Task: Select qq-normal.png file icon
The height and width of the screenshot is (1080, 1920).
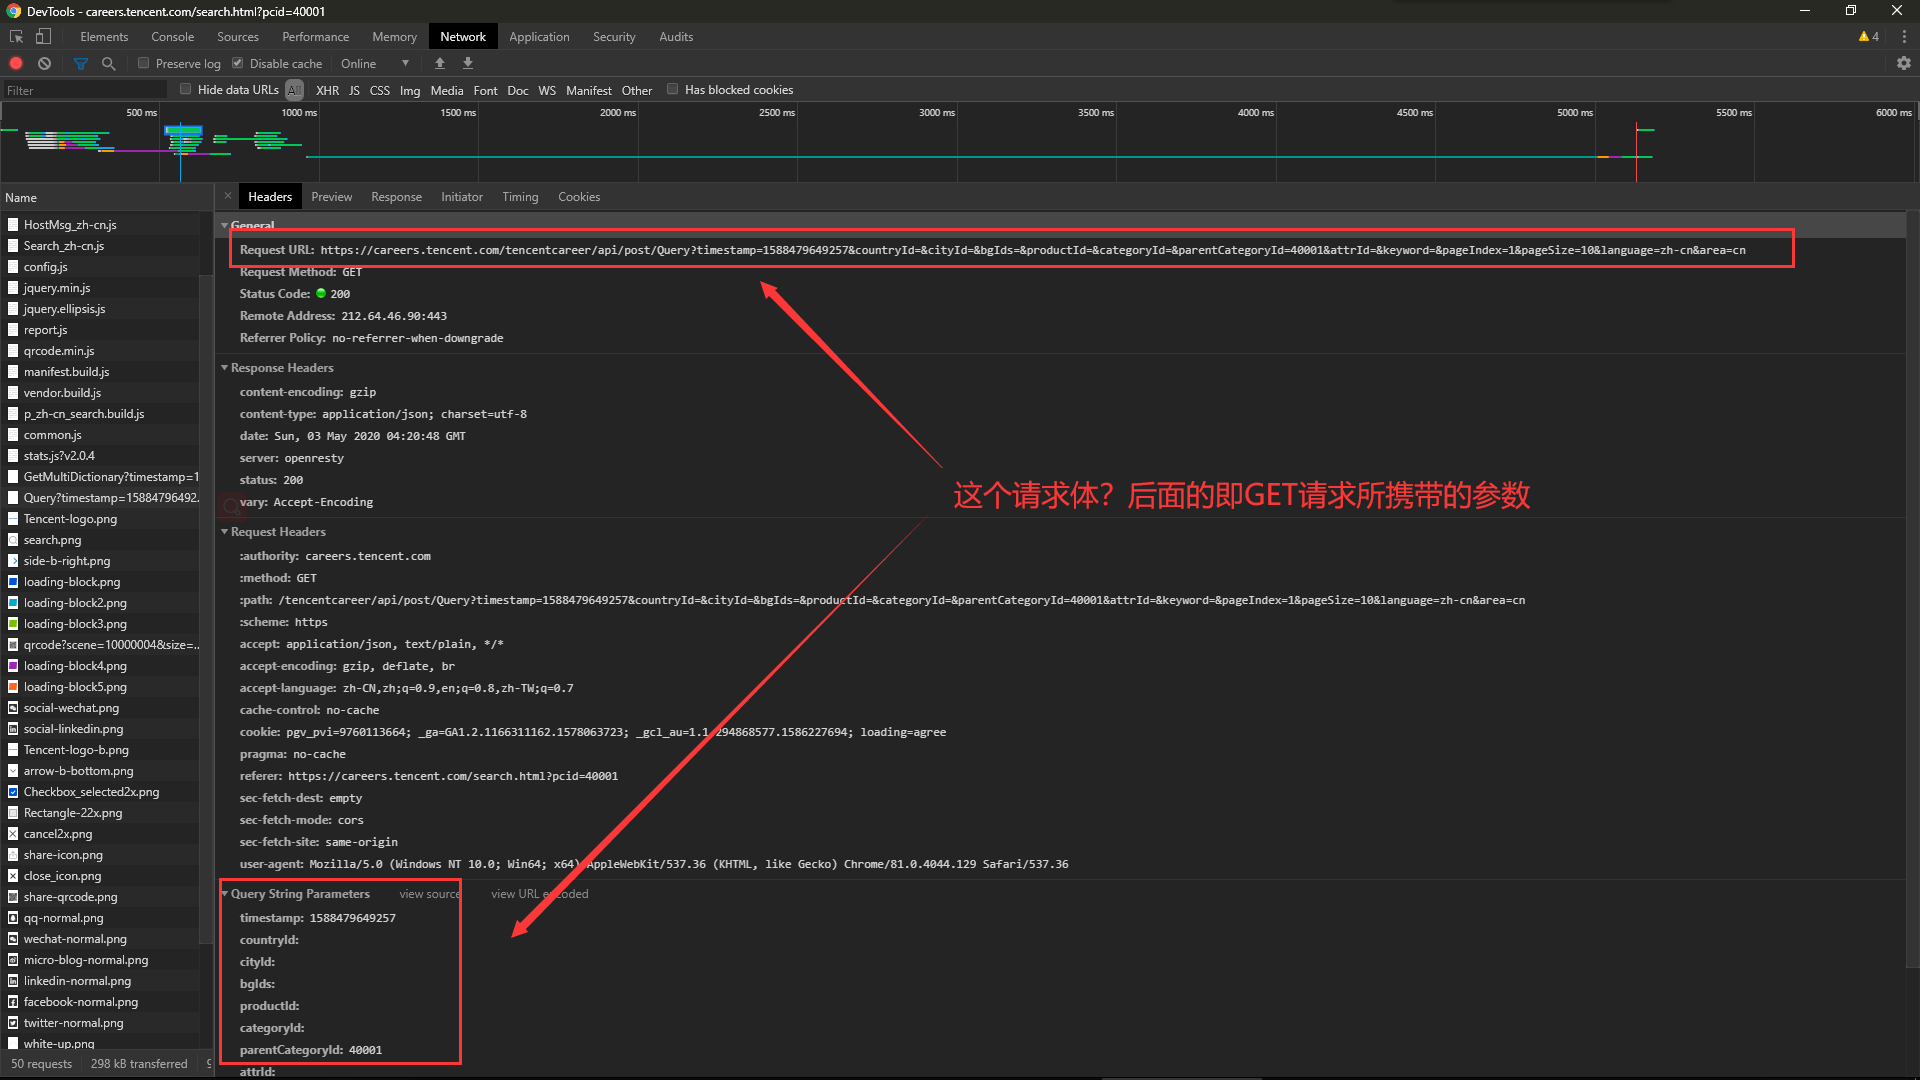Action: click(x=13, y=918)
